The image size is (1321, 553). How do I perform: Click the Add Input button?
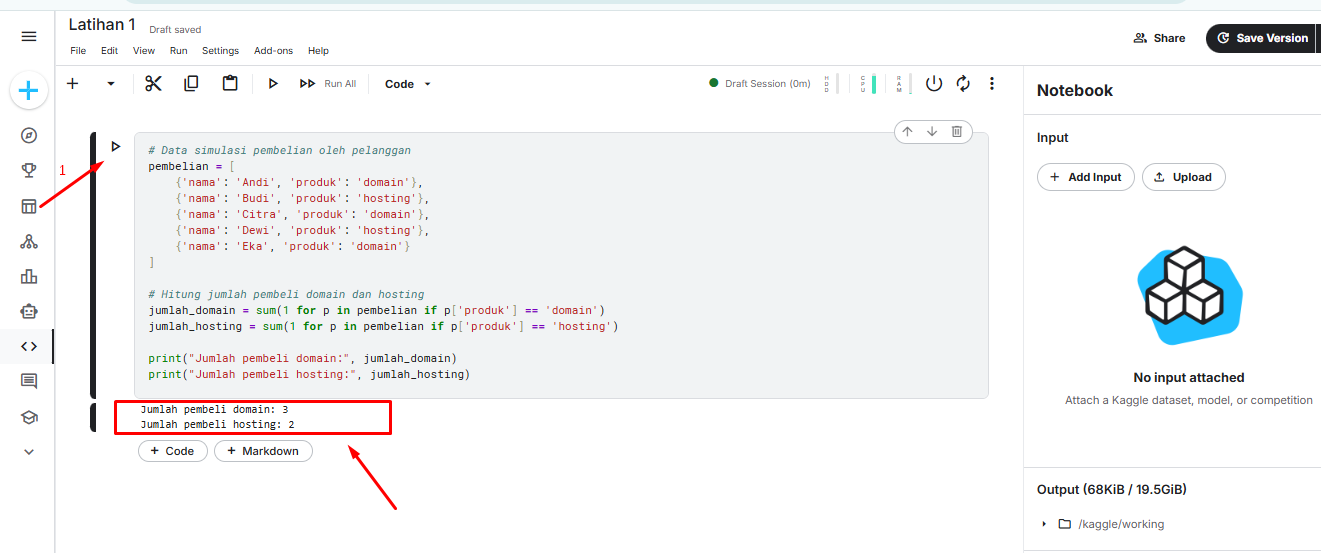[1086, 177]
